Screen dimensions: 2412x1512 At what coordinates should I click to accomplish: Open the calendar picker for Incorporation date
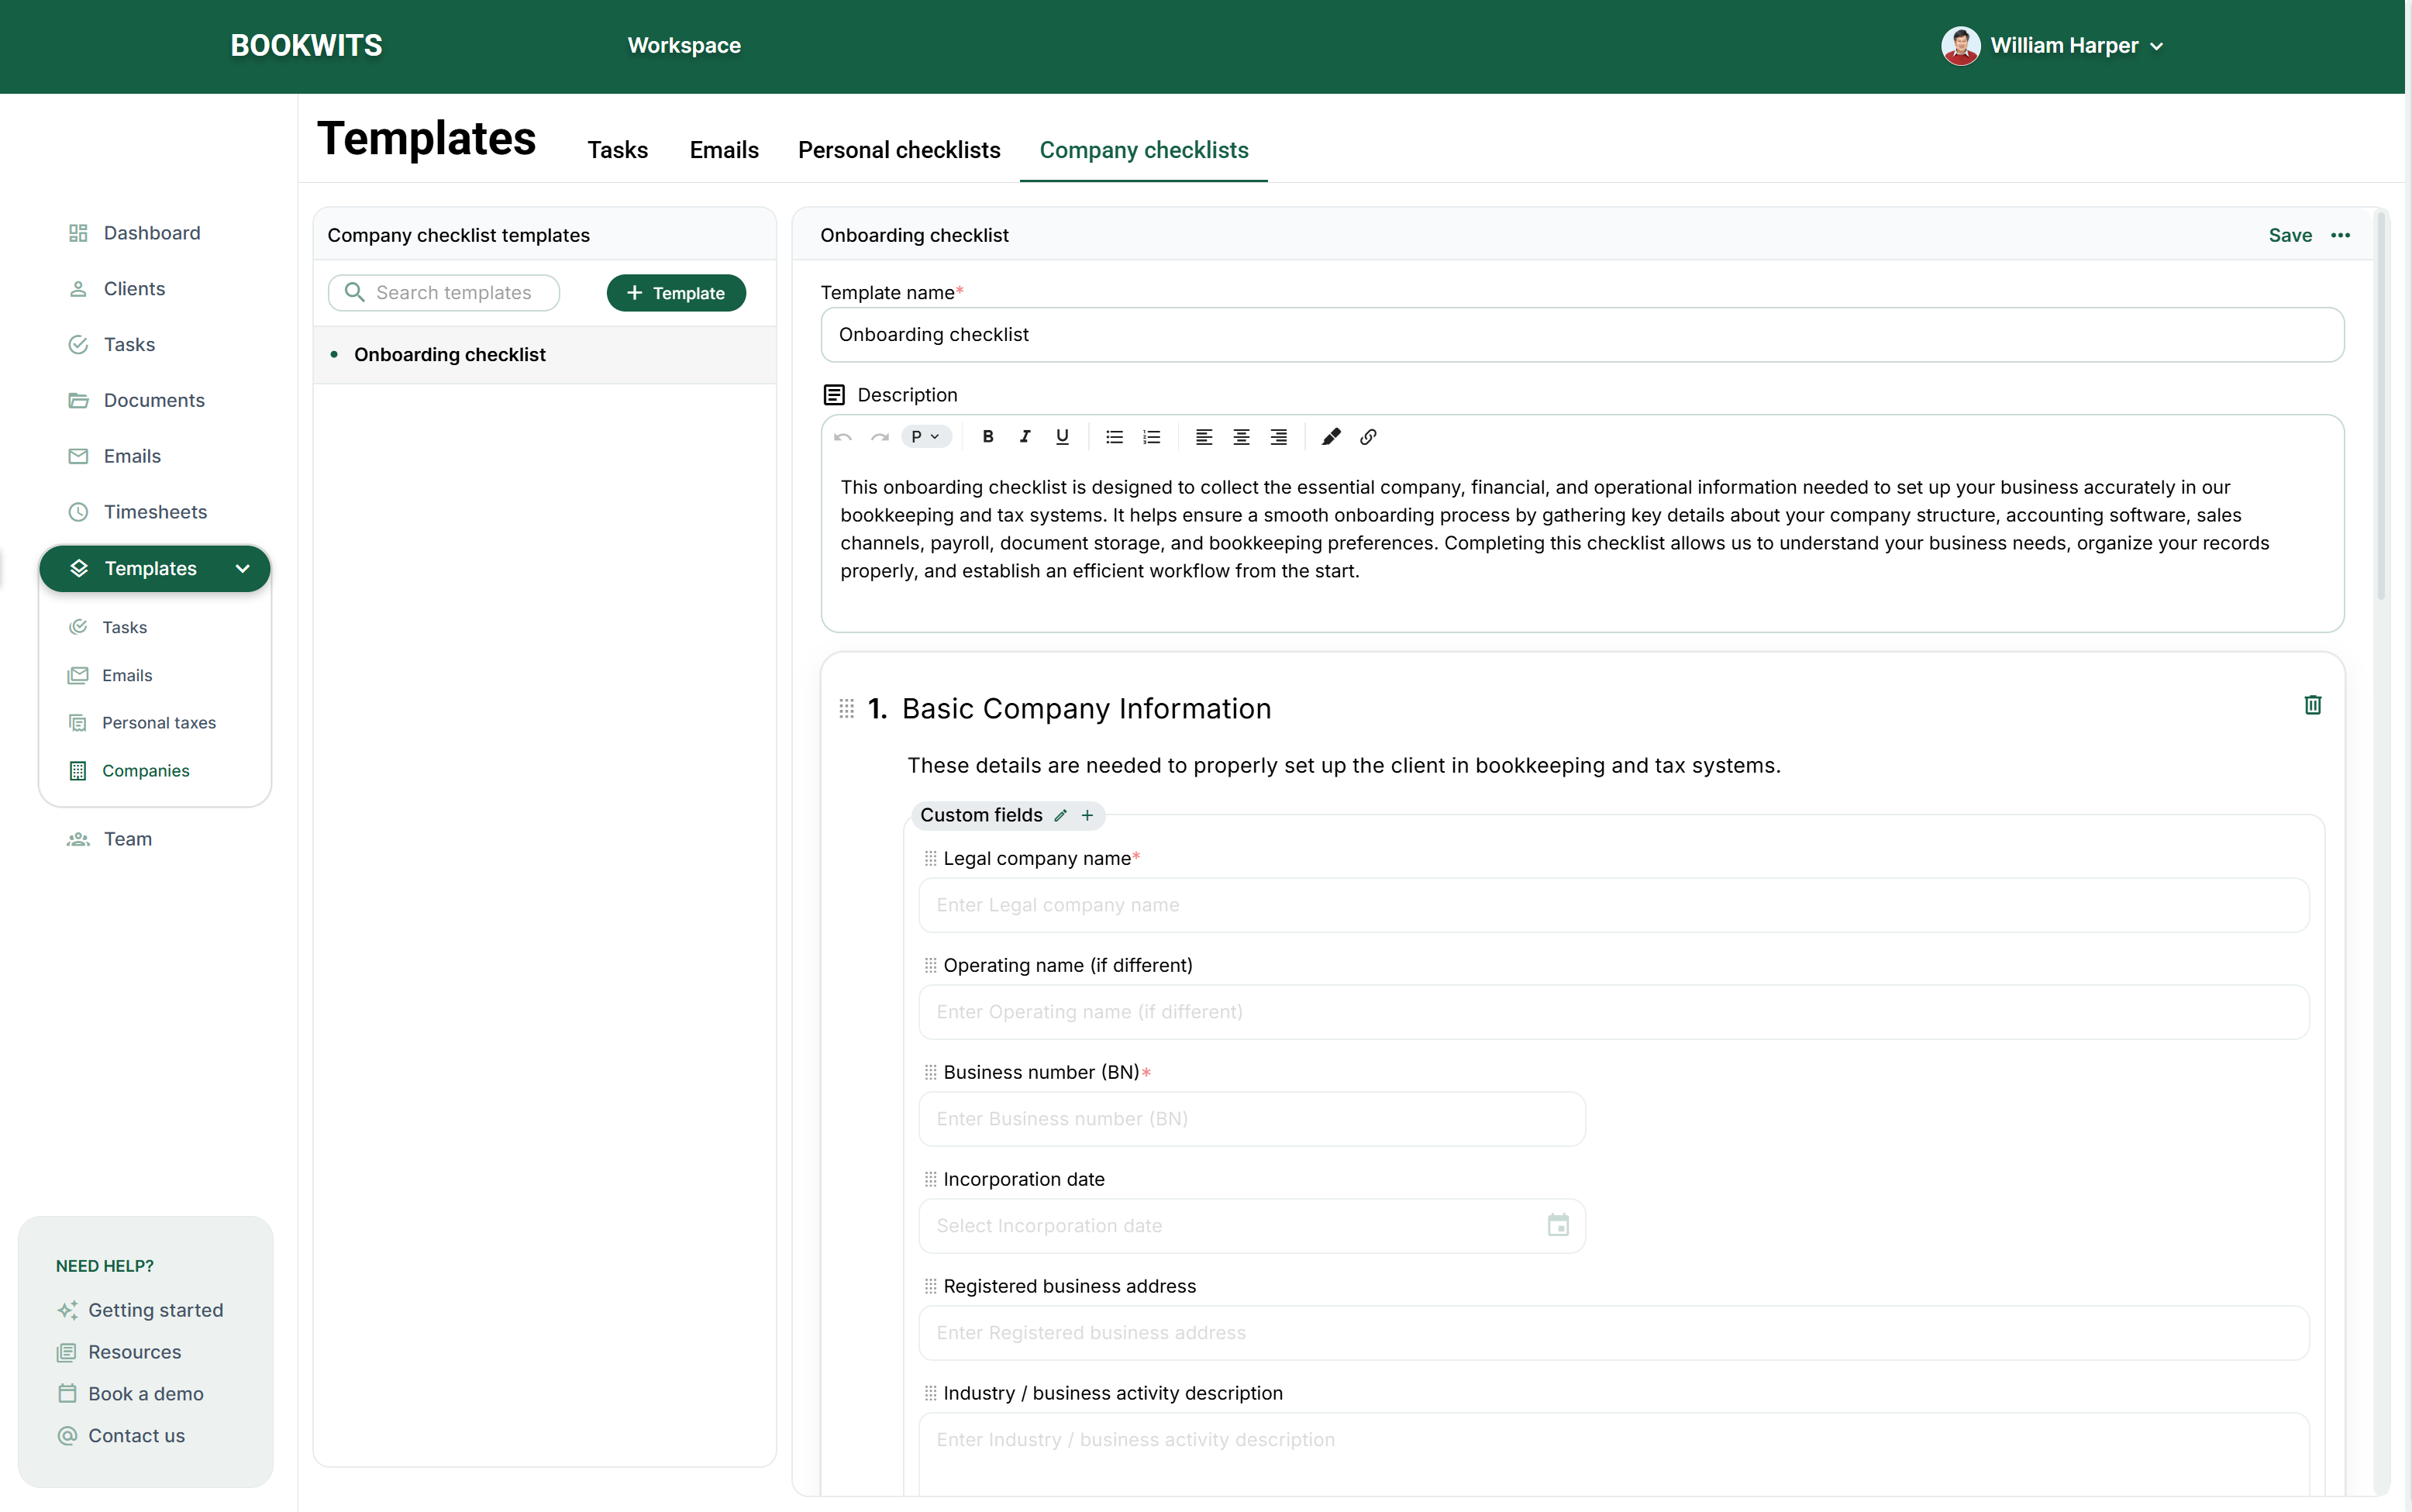pyautogui.click(x=1558, y=1225)
